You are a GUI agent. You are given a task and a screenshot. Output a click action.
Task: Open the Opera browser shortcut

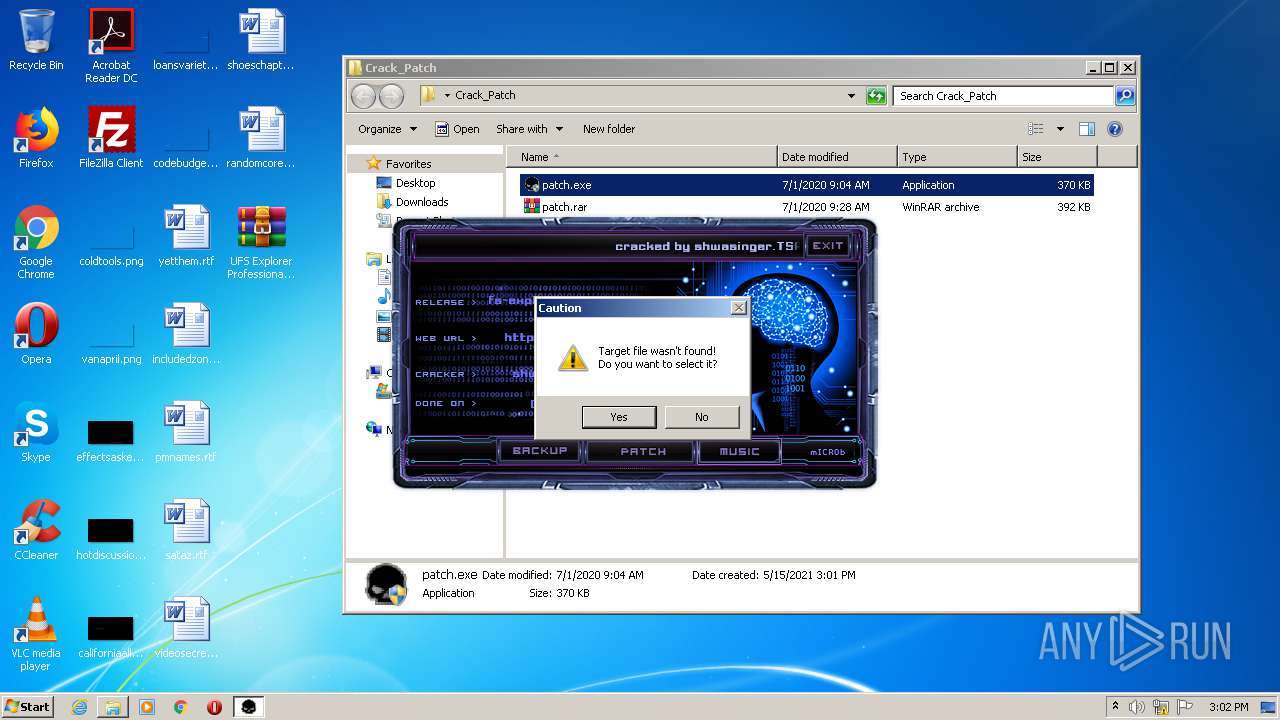[x=36, y=334]
